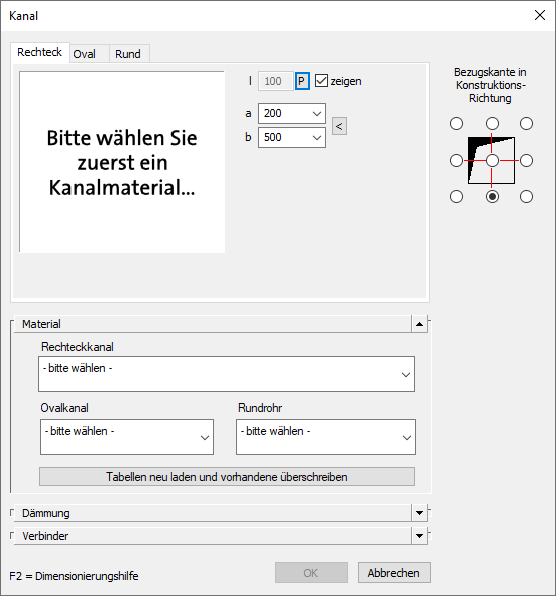556x596 pixels.
Task: Click the P pick-length button
Action: pyautogui.click(x=302, y=81)
